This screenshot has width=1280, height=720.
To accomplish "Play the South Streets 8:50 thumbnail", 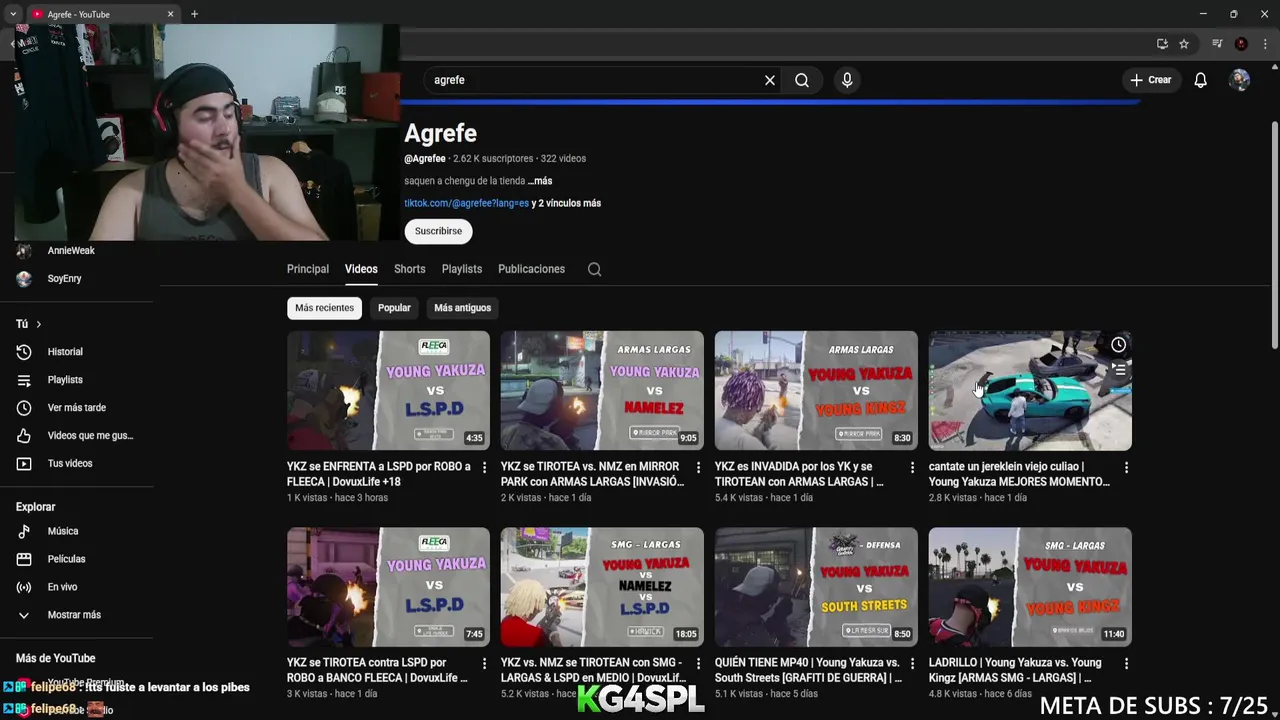I will click(816, 587).
